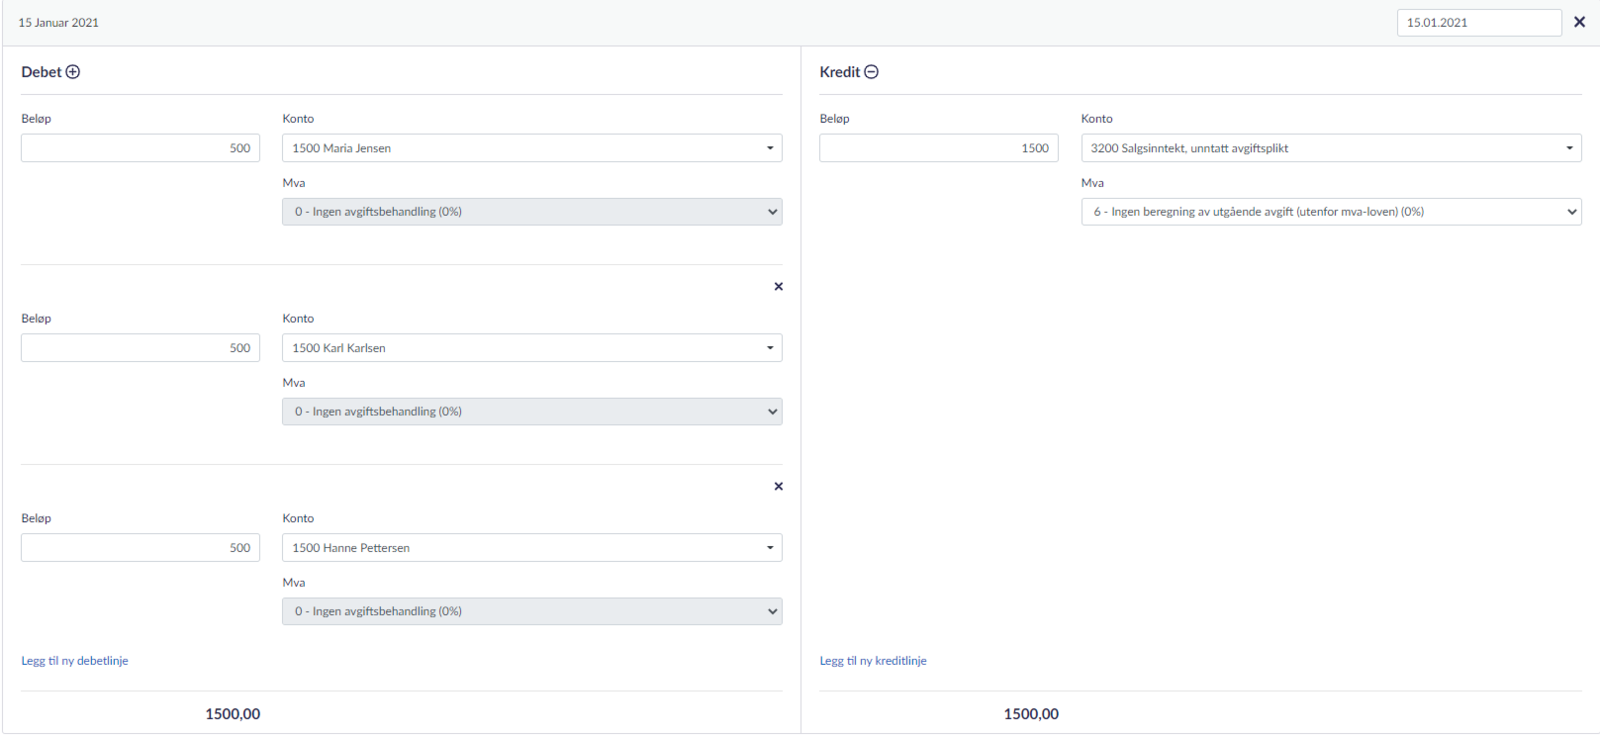Click the plus icon next to Debet
The width and height of the screenshot is (1600, 737).
[x=73, y=72]
